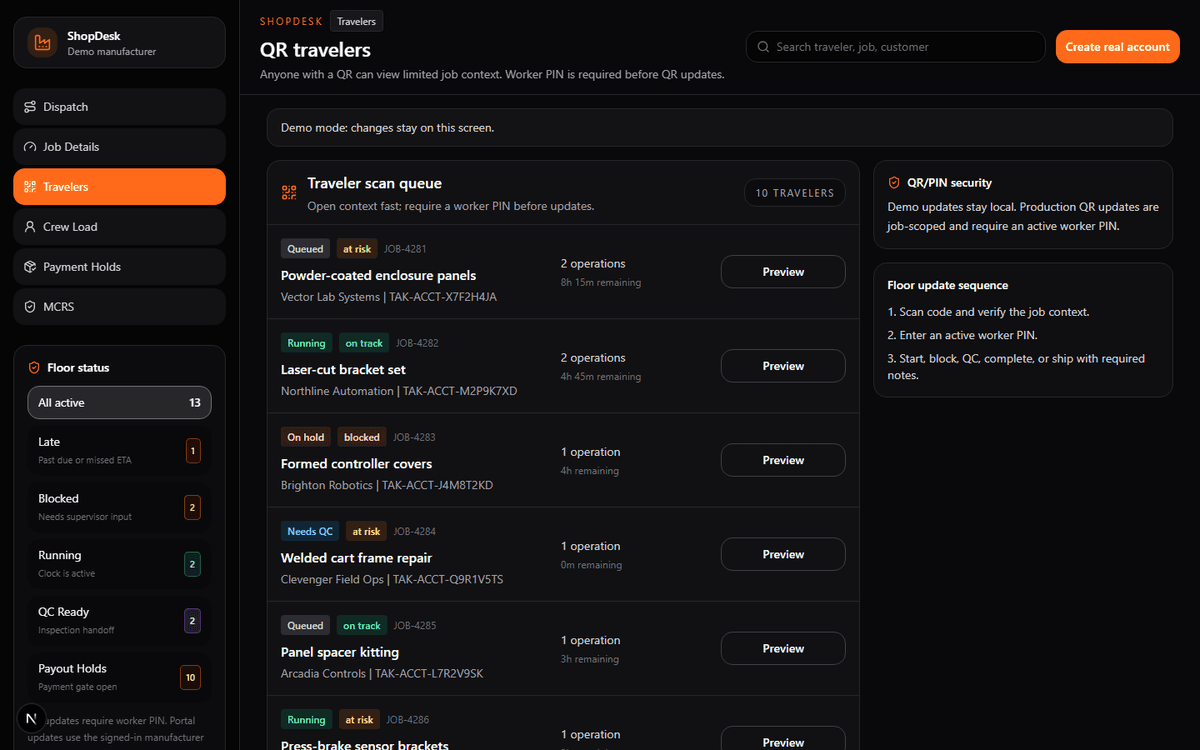This screenshot has height=750, width=1200.
Task: Click the JOB-4285 job number
Action: pos(415,626)
